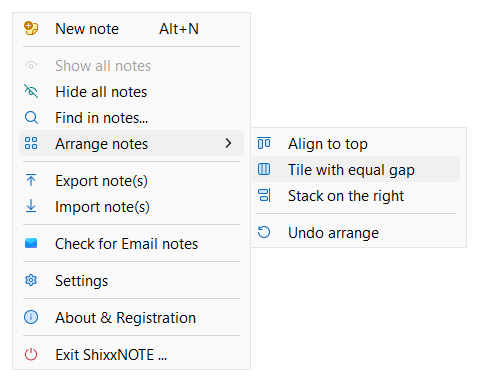Click the four-squares Arrange notes icon
479x382 pixels.
(31, 143)
